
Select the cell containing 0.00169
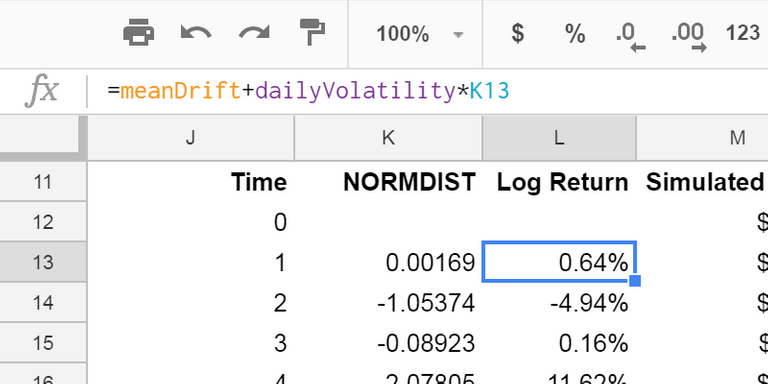pos(388,263)
